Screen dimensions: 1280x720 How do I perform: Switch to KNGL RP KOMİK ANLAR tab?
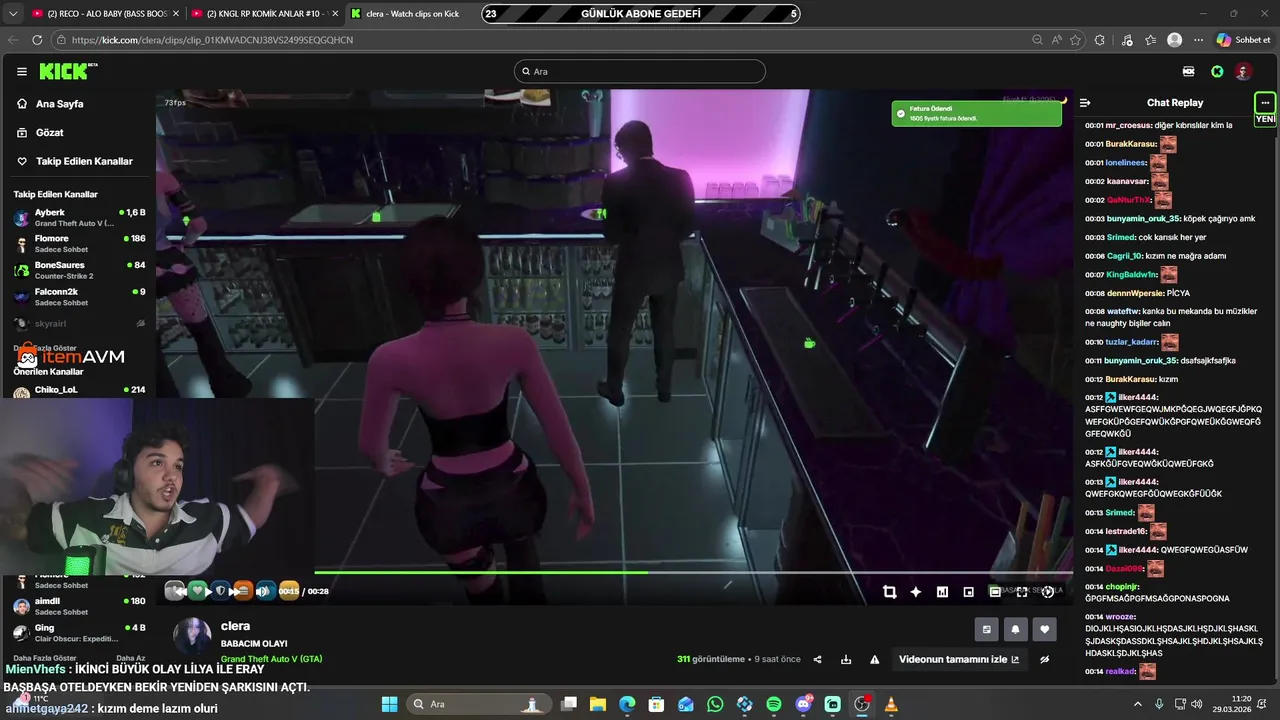[x=265, y=13]
